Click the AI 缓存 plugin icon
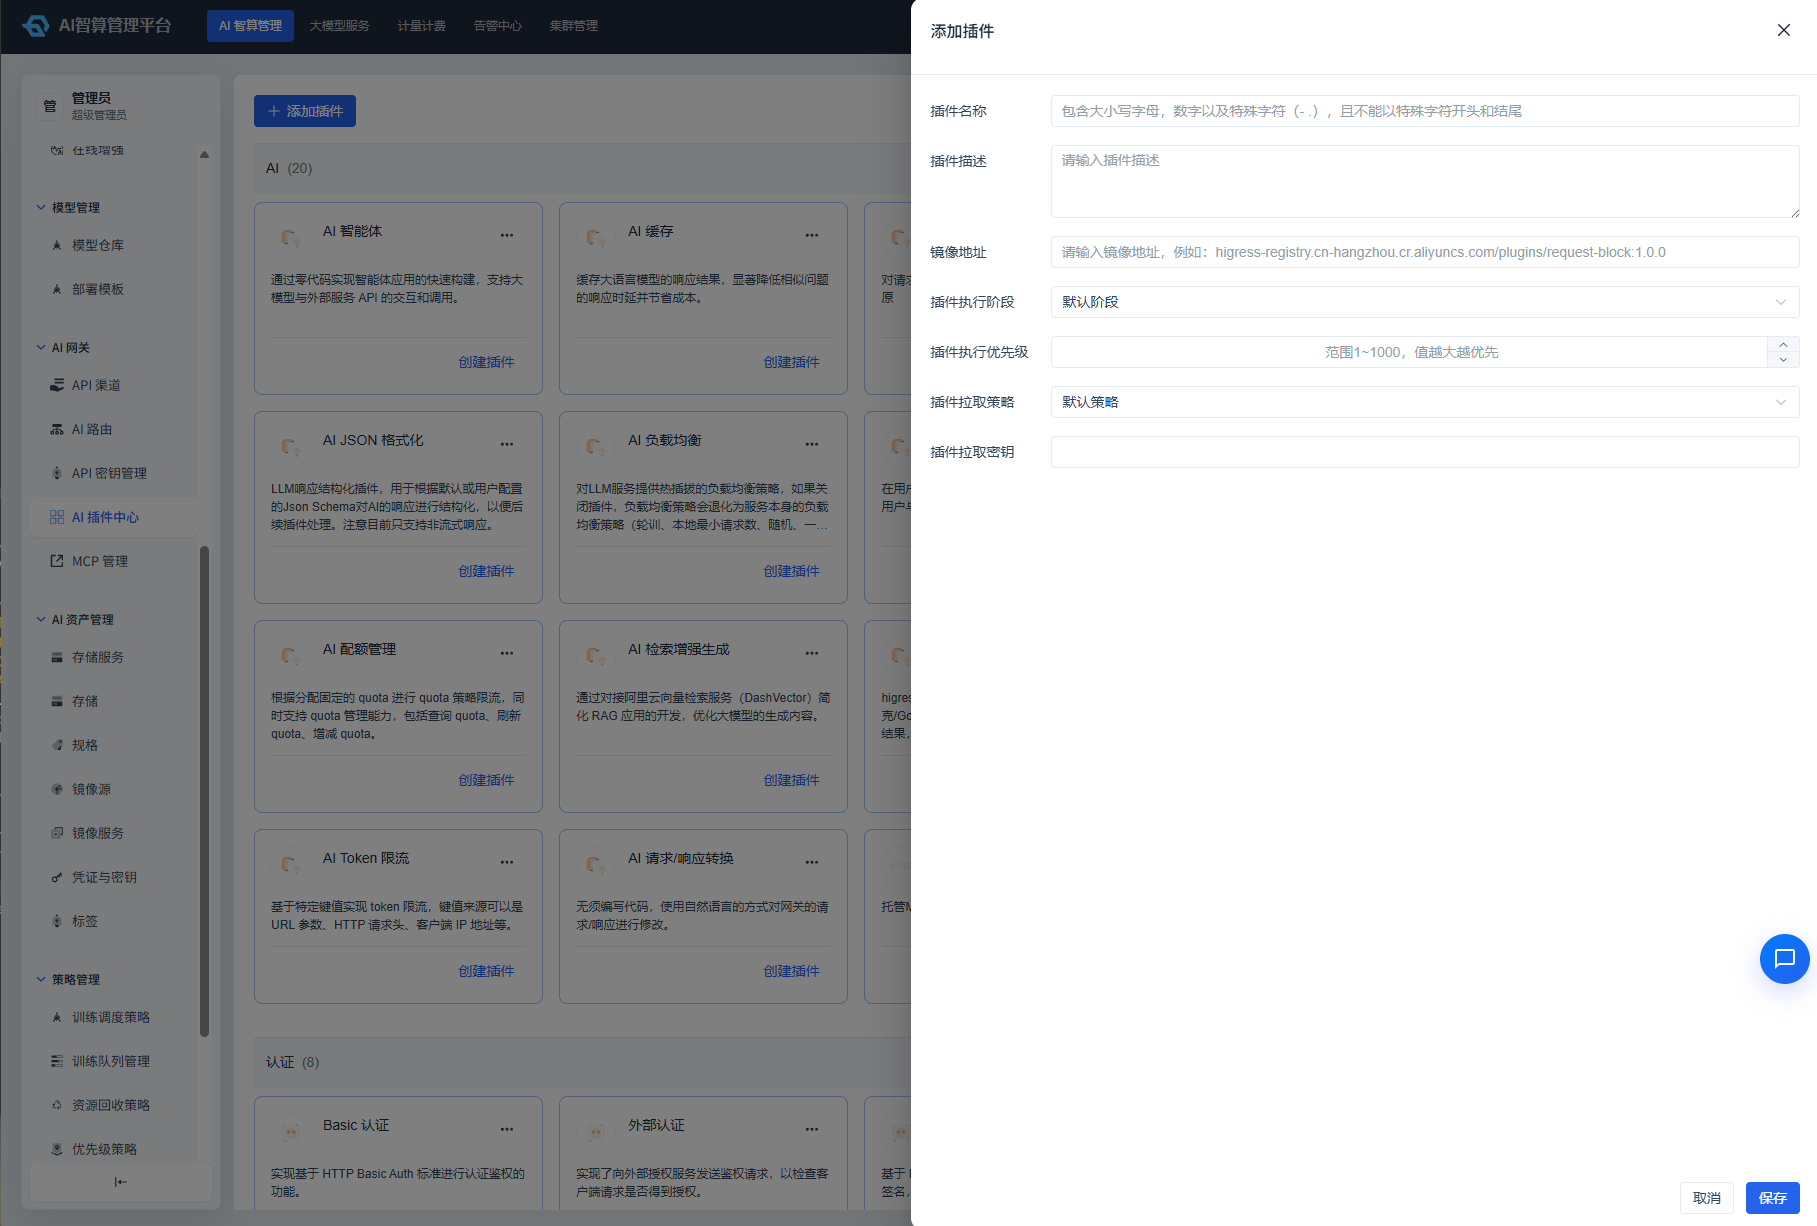This screenshot has width=1817, height=1226. [x=595, y=238]
